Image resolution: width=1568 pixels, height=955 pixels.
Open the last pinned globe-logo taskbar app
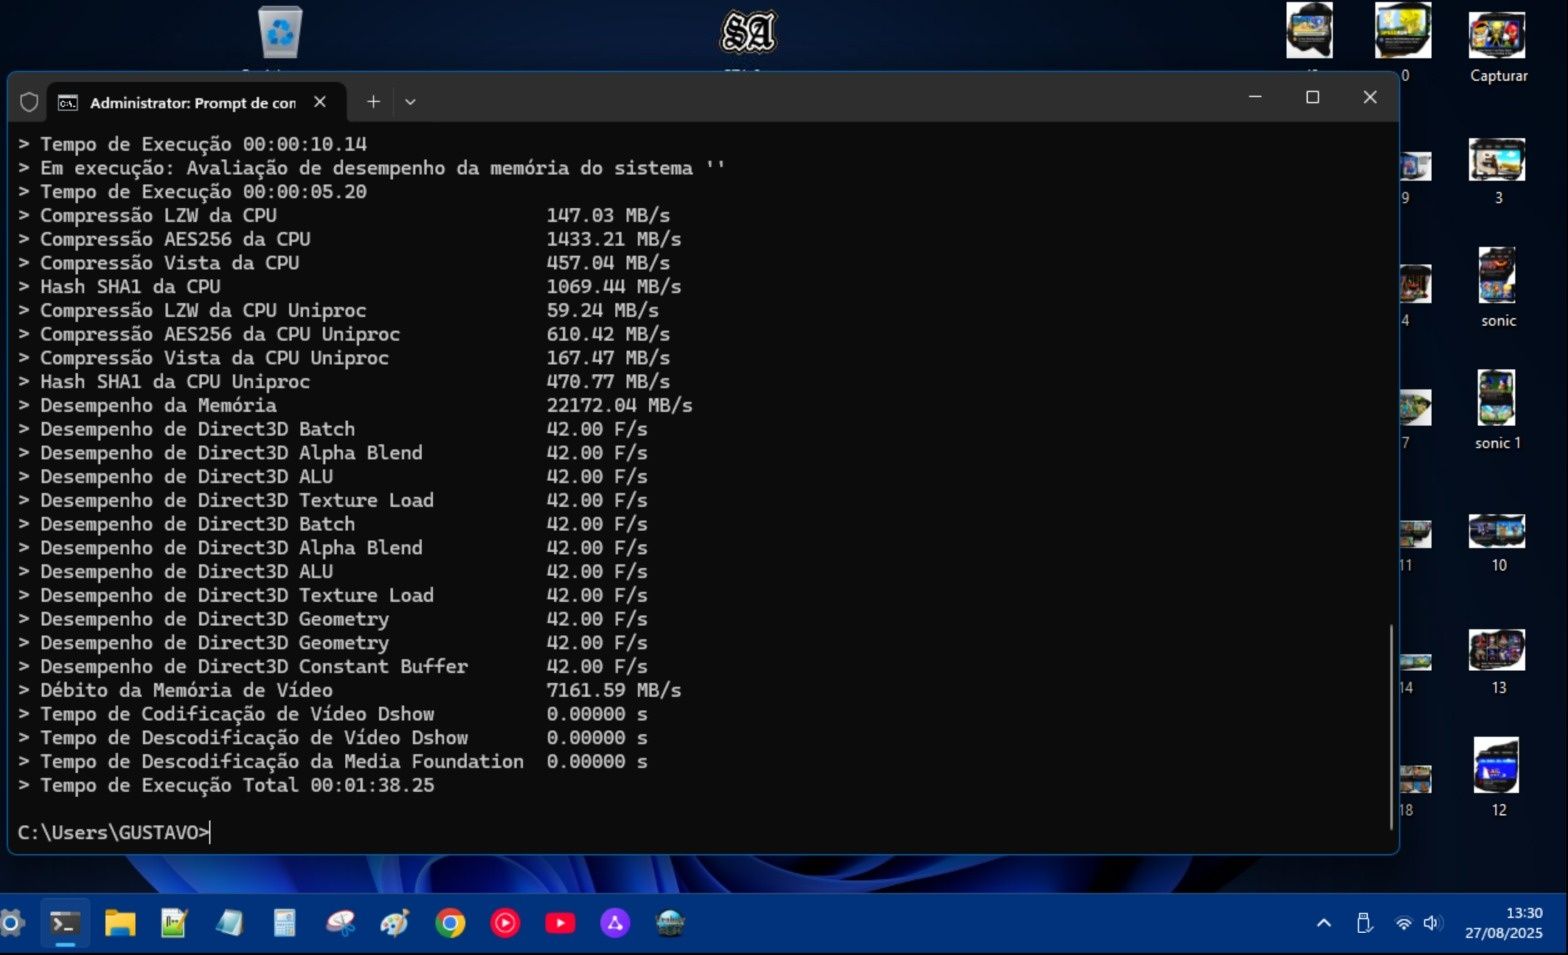670,923
